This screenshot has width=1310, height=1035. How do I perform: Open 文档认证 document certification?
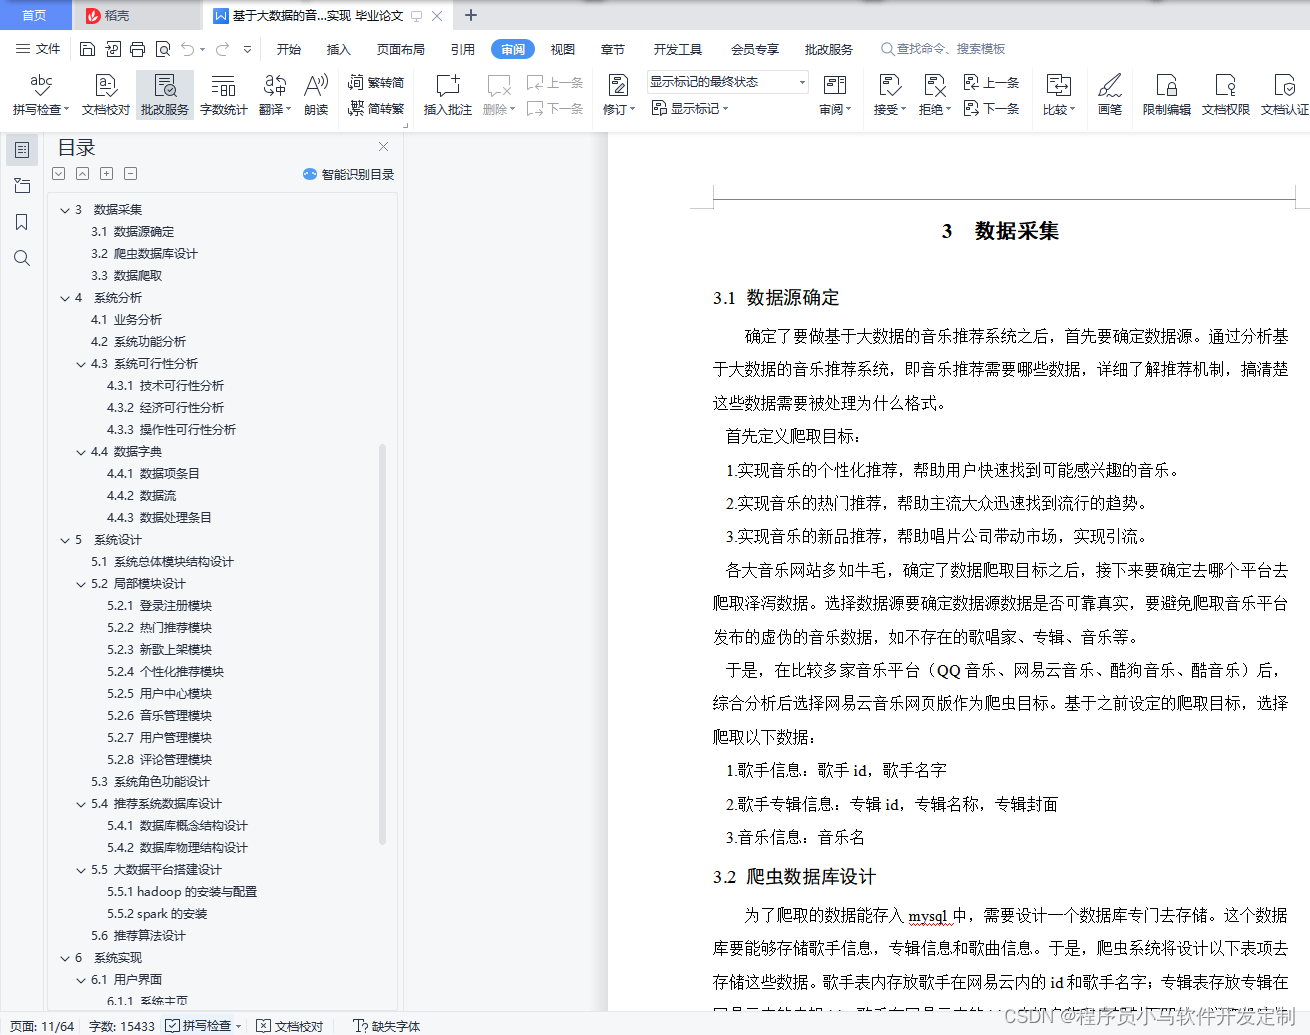click(1285, 95)
